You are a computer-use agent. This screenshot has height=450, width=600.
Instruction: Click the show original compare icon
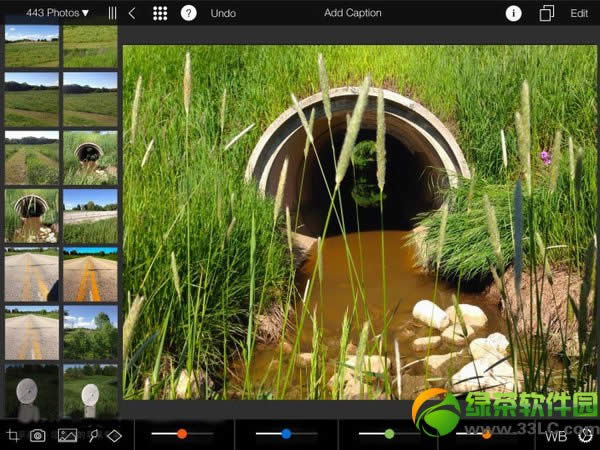click(546, 13)
